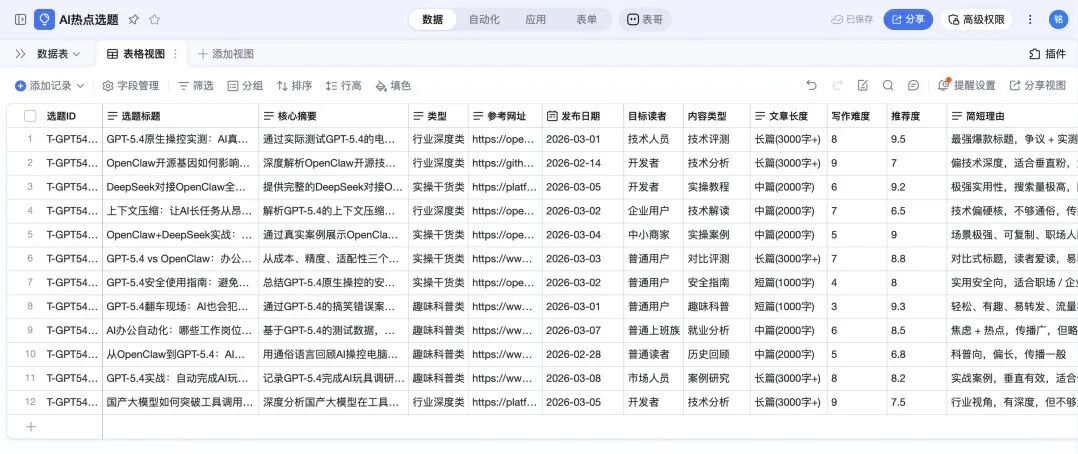Open the 插件 plugins panel
This screenshot has height=454, width=1078.
(1047, 53)
